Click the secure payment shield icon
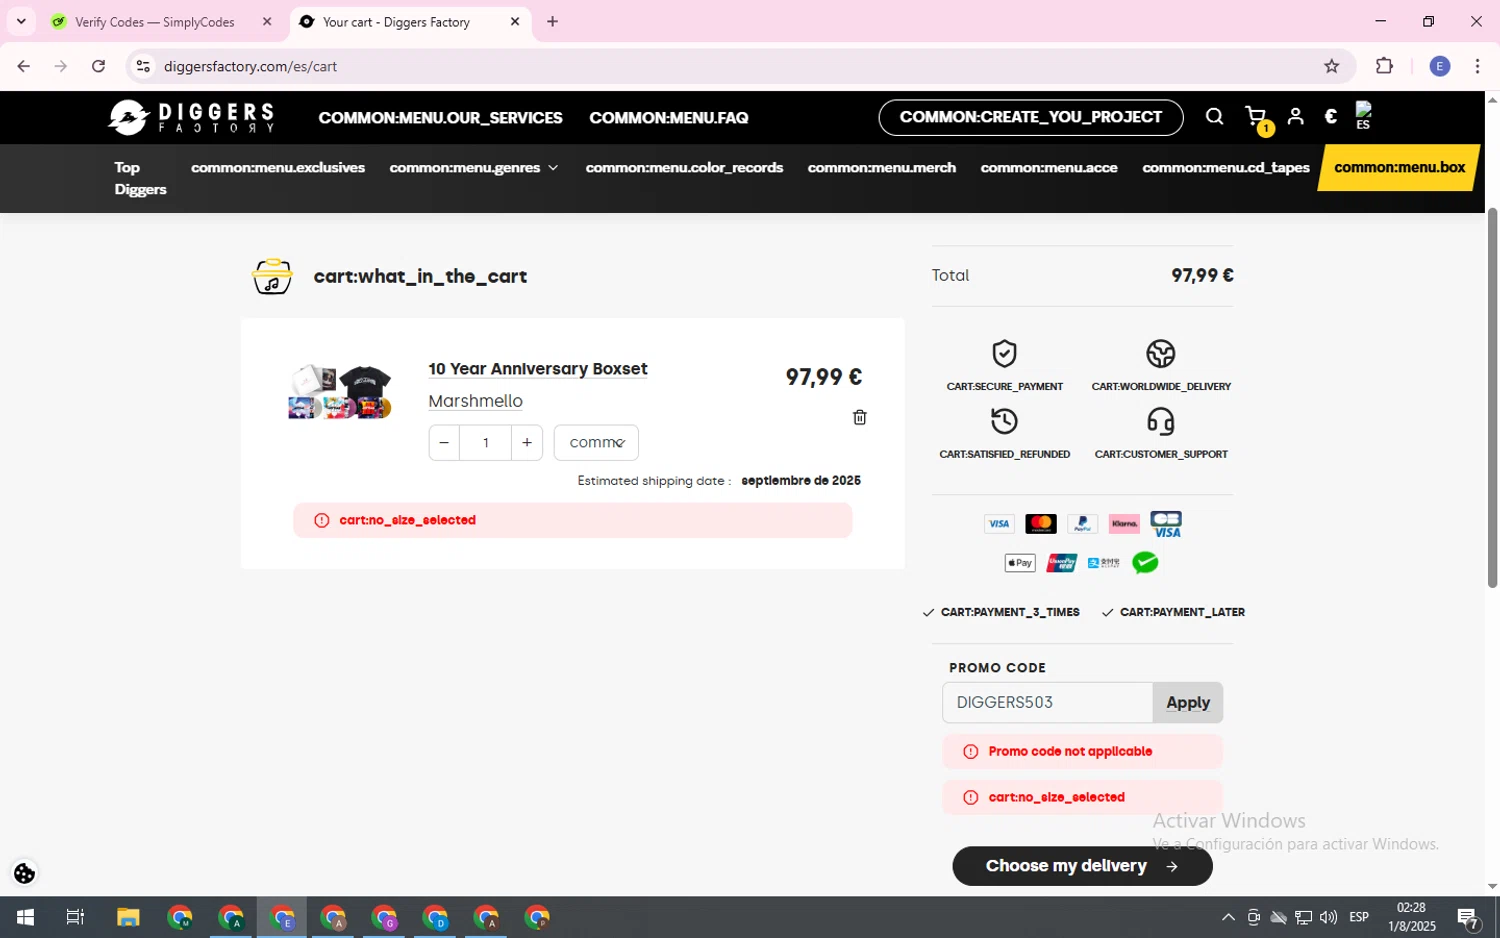The image size is (1500, 938). pos(1004,354)
